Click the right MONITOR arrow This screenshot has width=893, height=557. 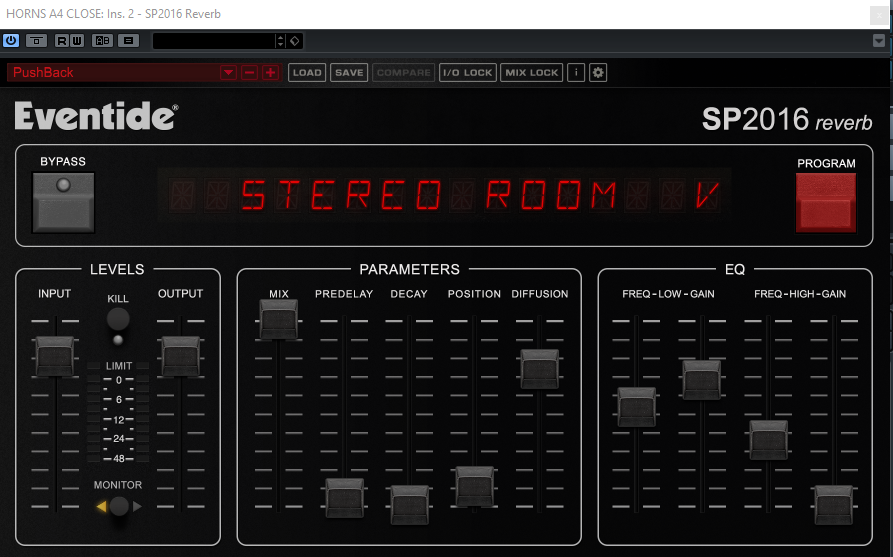click(x=137, y=506)
